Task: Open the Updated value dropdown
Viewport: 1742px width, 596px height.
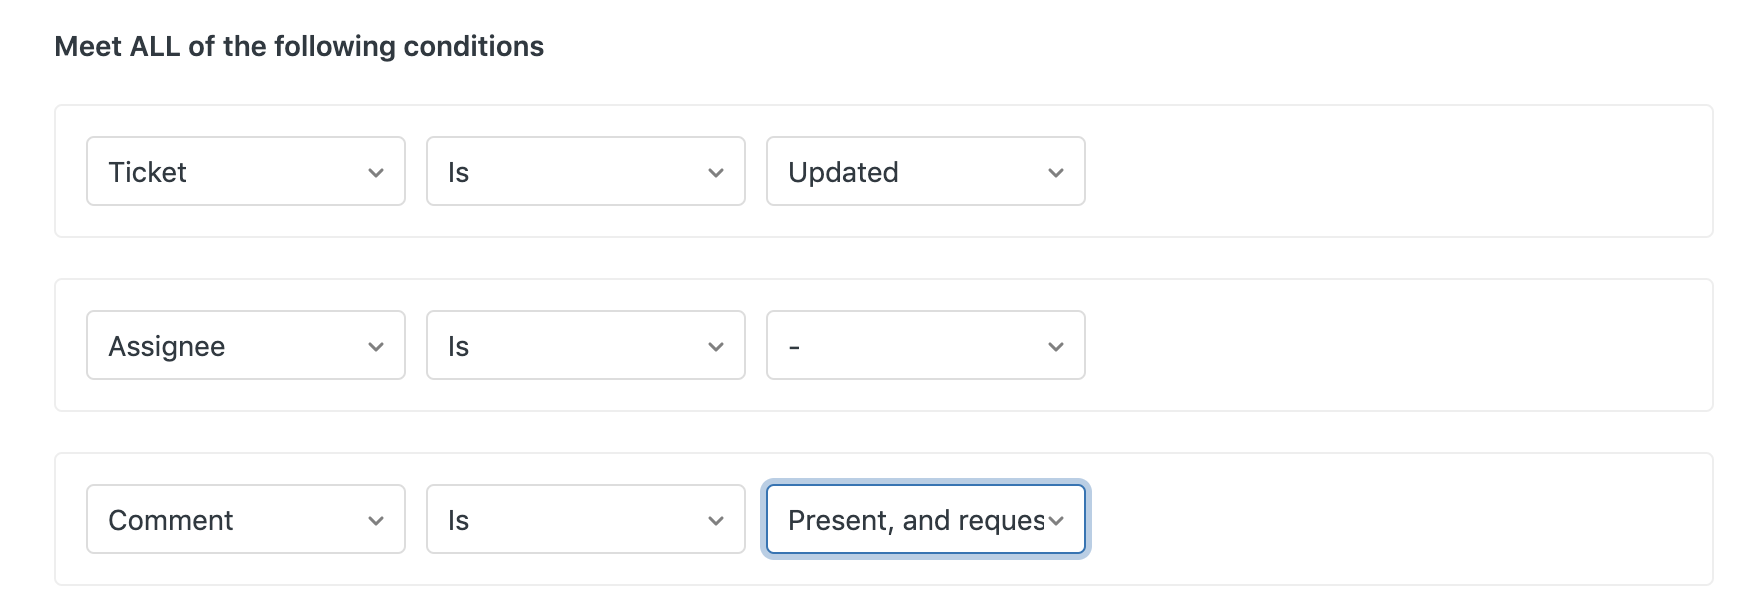Action: [x=925, y=171]
